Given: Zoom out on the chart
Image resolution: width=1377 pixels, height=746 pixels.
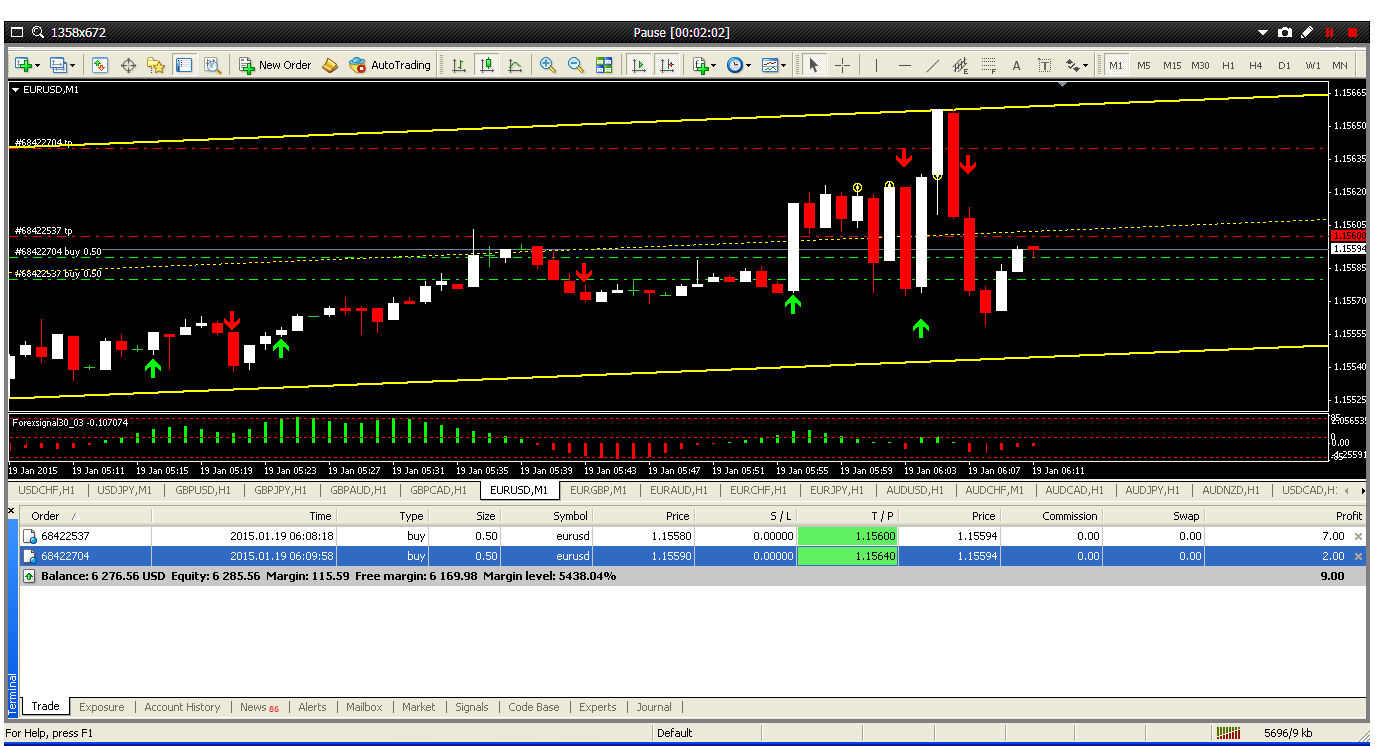Looking at the screenshot, I should click(576, 65).
